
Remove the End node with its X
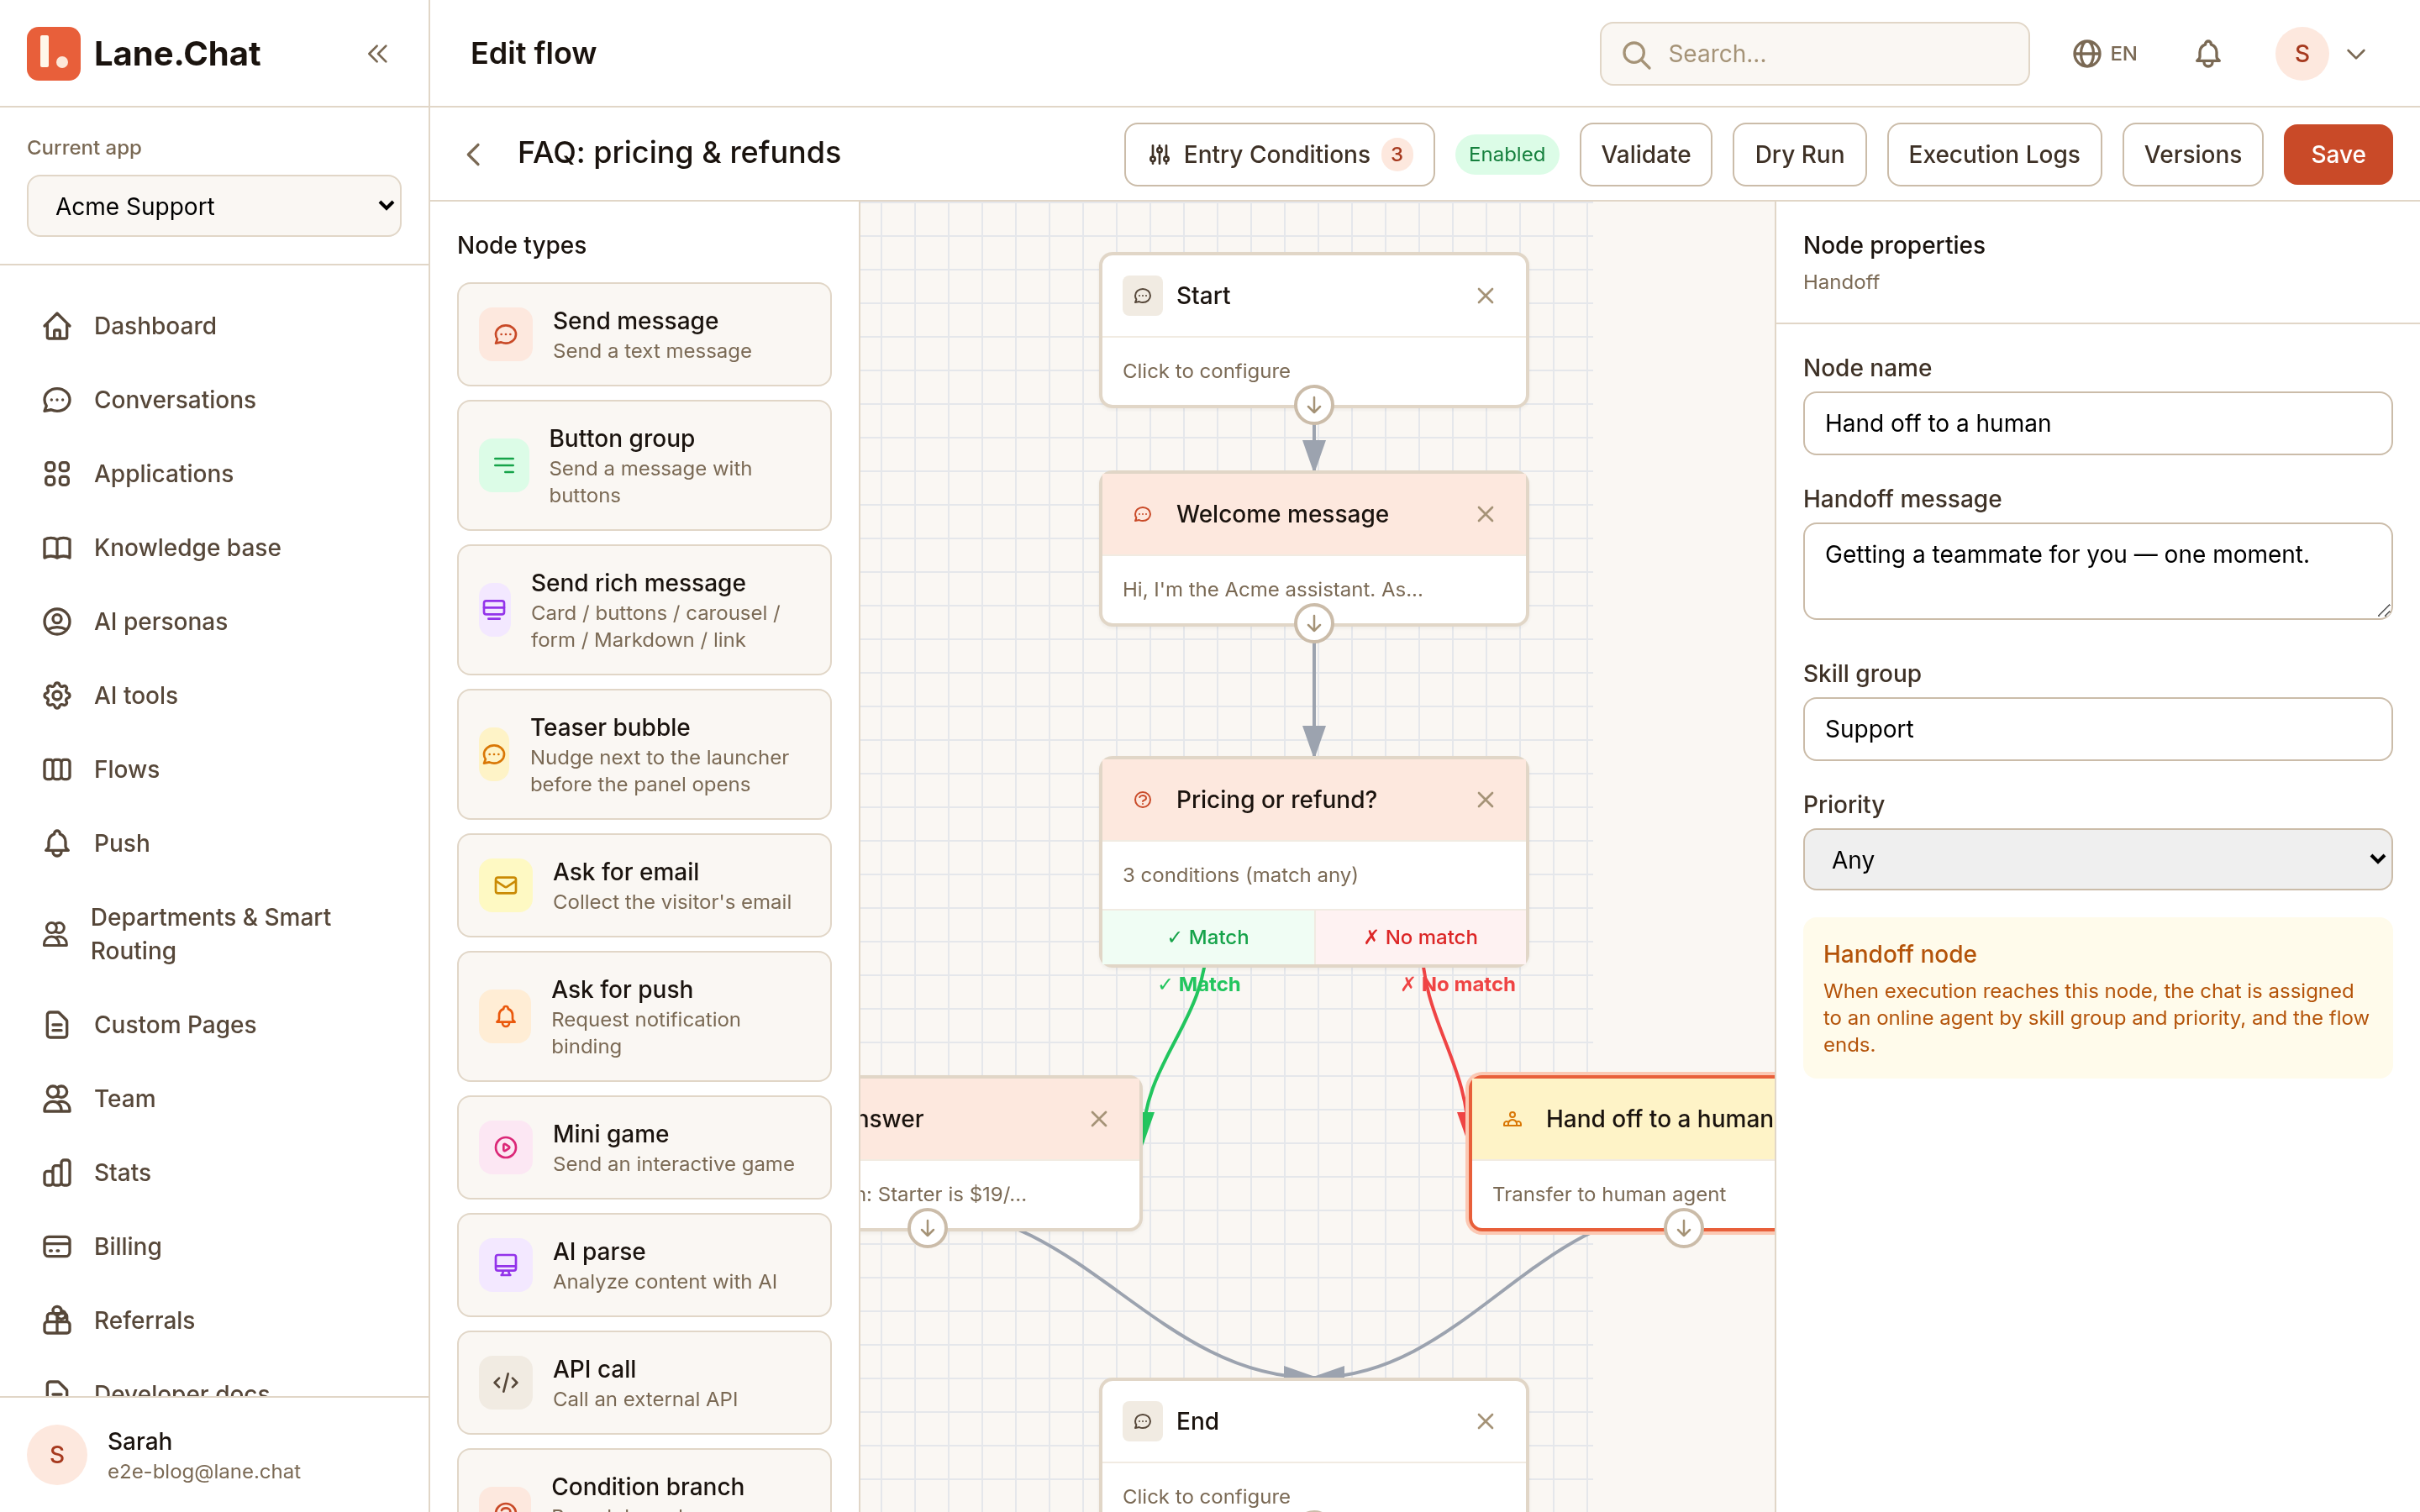[1485, 1422]
